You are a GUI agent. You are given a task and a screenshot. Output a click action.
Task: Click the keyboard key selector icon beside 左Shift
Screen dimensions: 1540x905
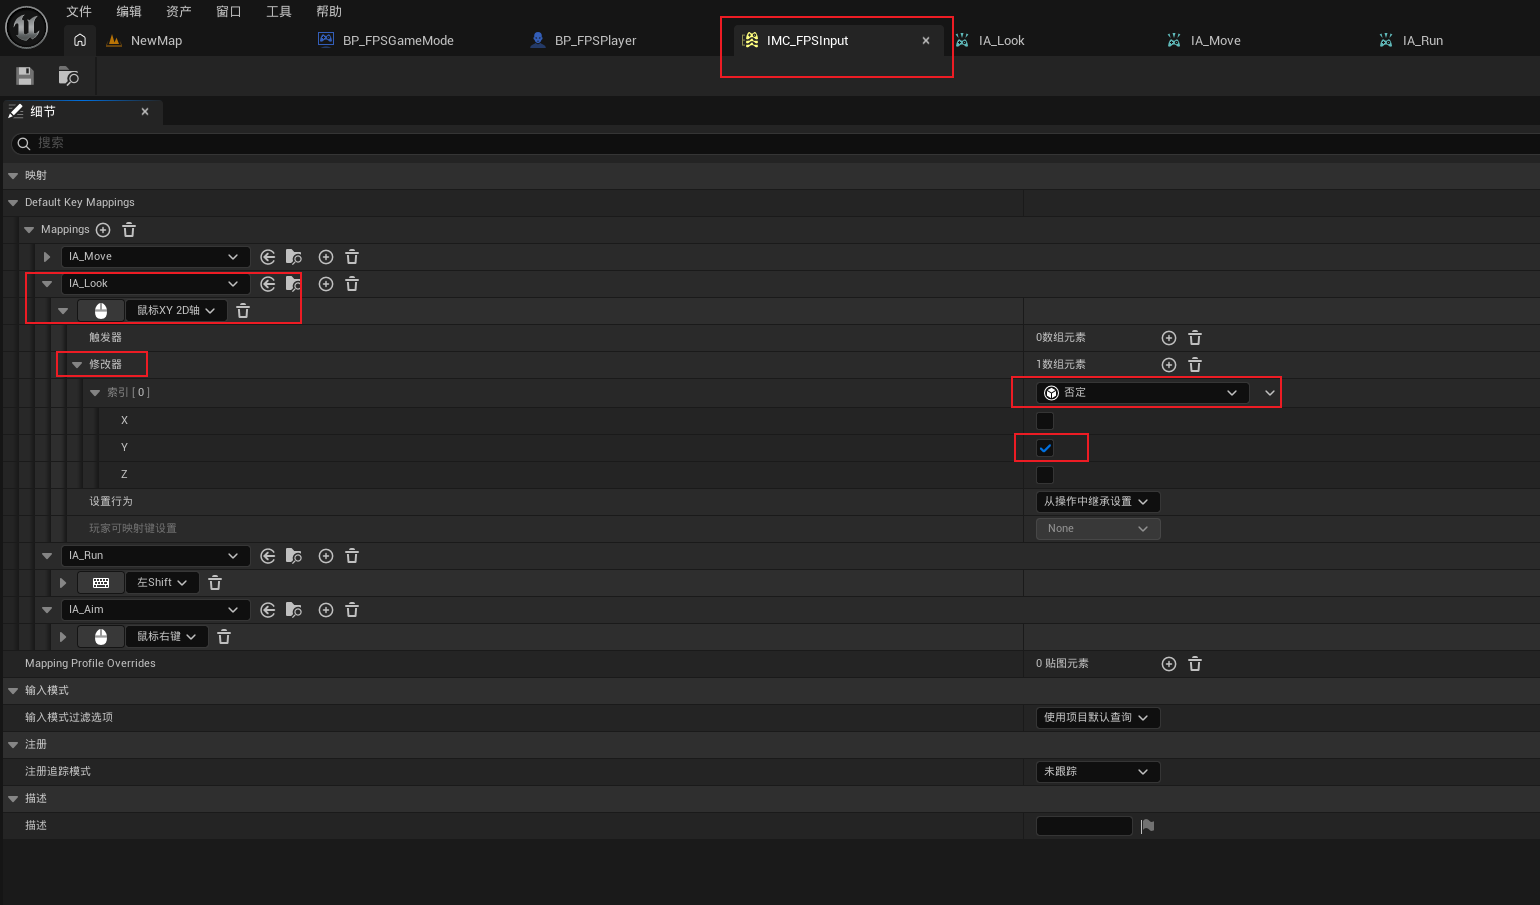(101, 583)
